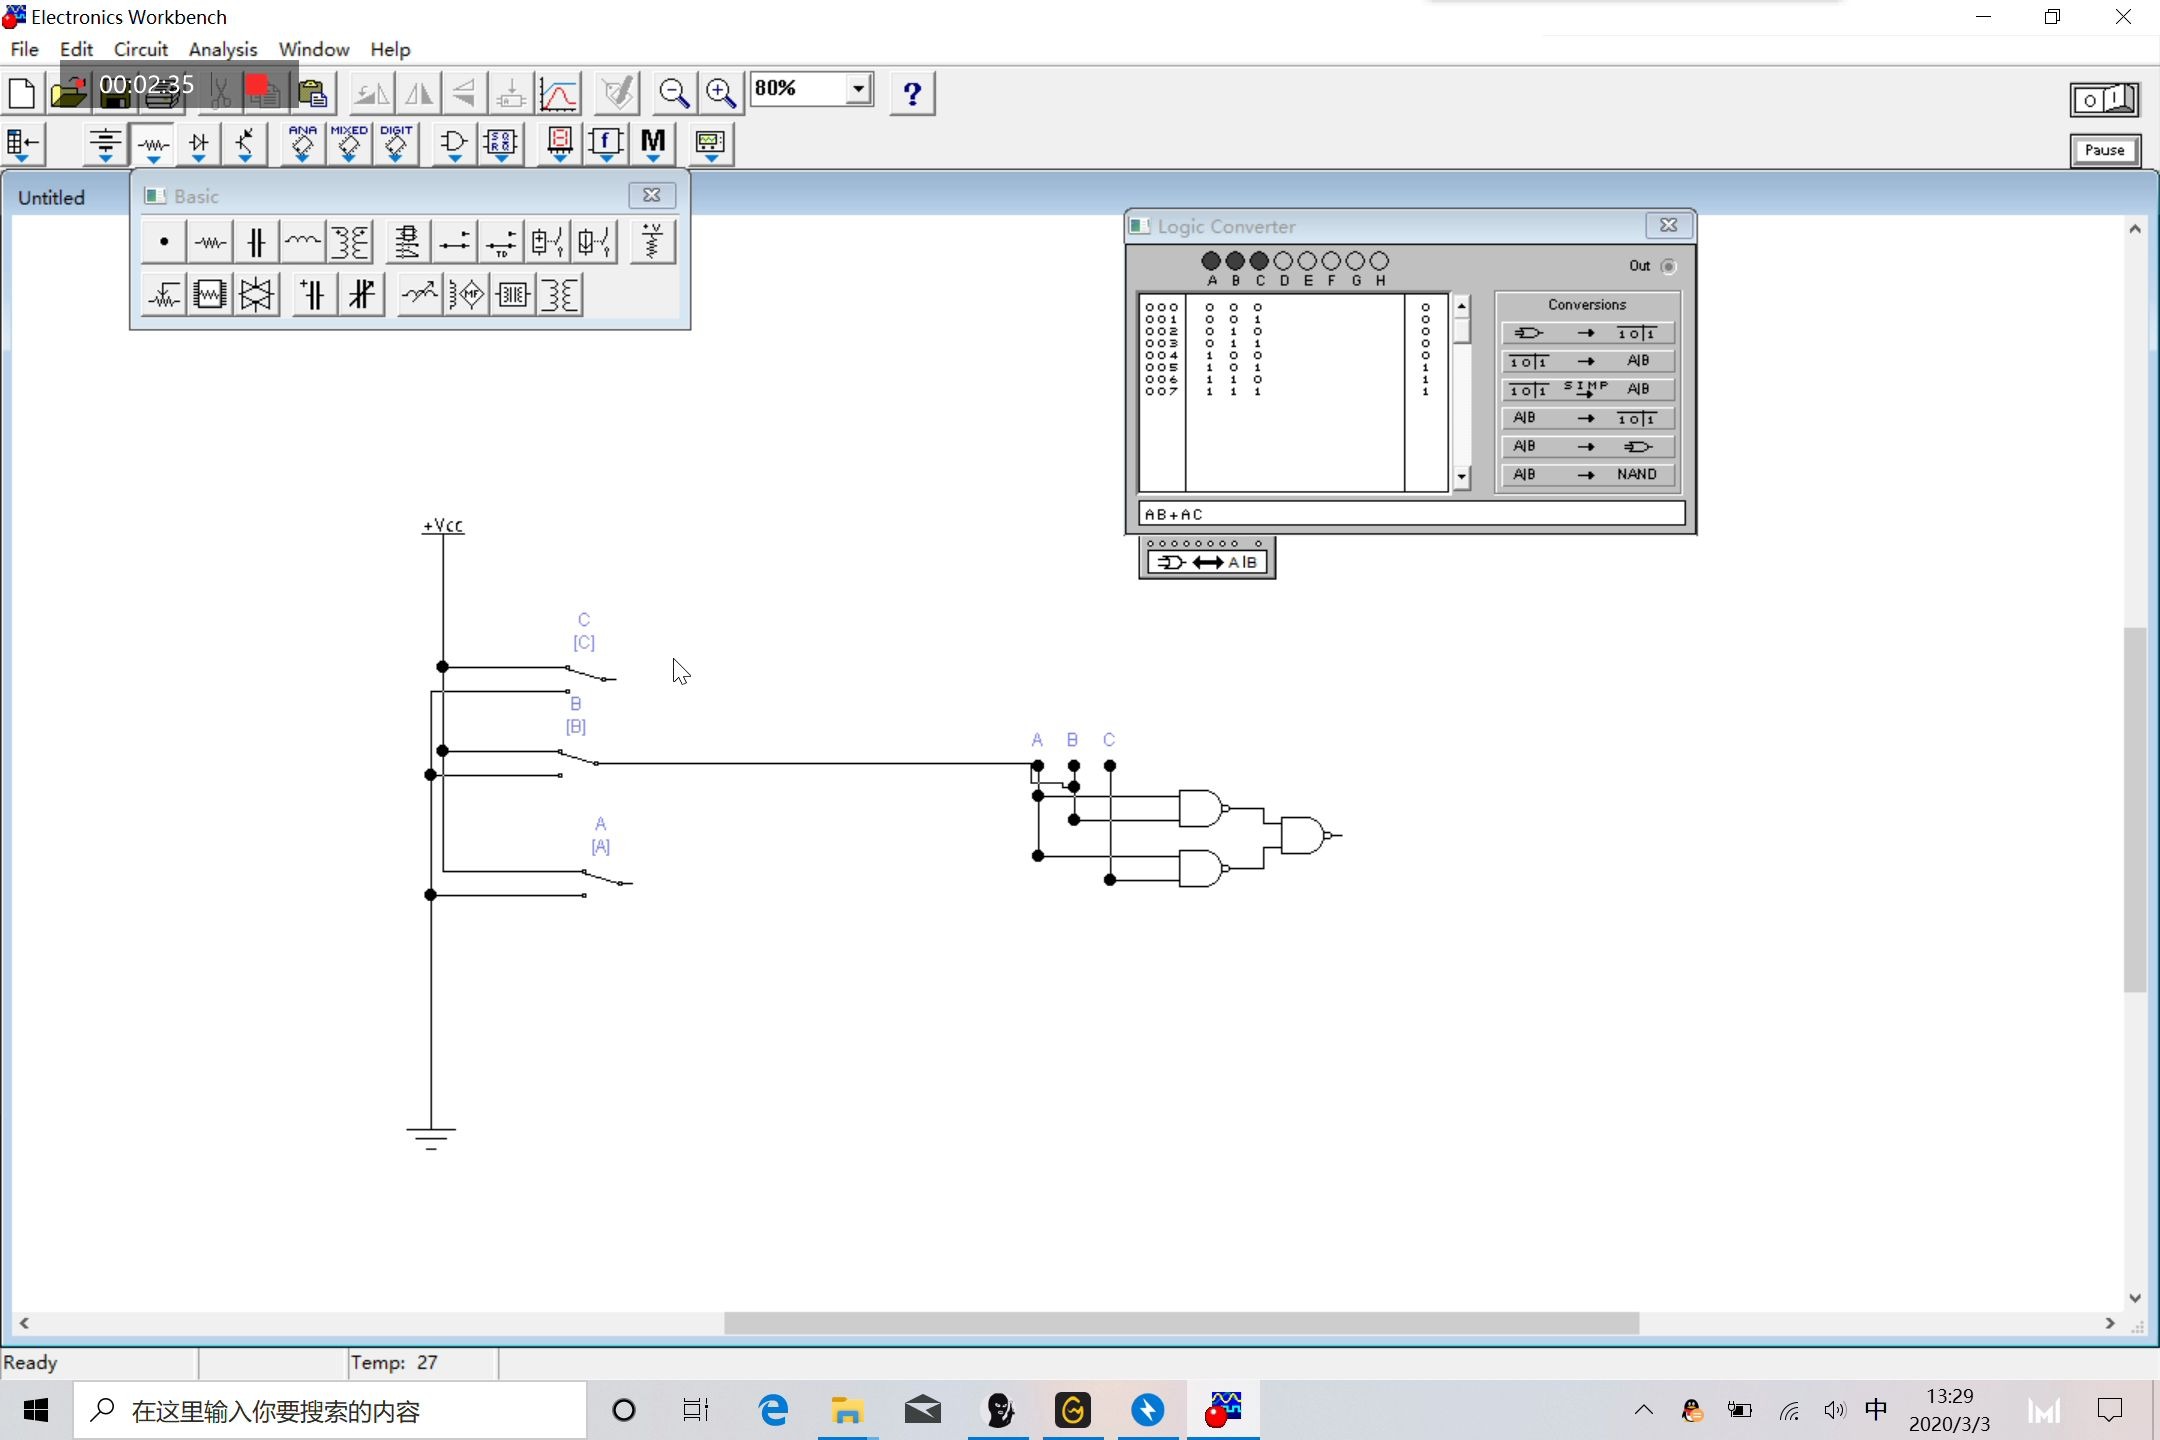Expand the Diodes parts bin
Image resolution: width=2160 pixels, height=1440 pixels.
click(x=199, y=144)
